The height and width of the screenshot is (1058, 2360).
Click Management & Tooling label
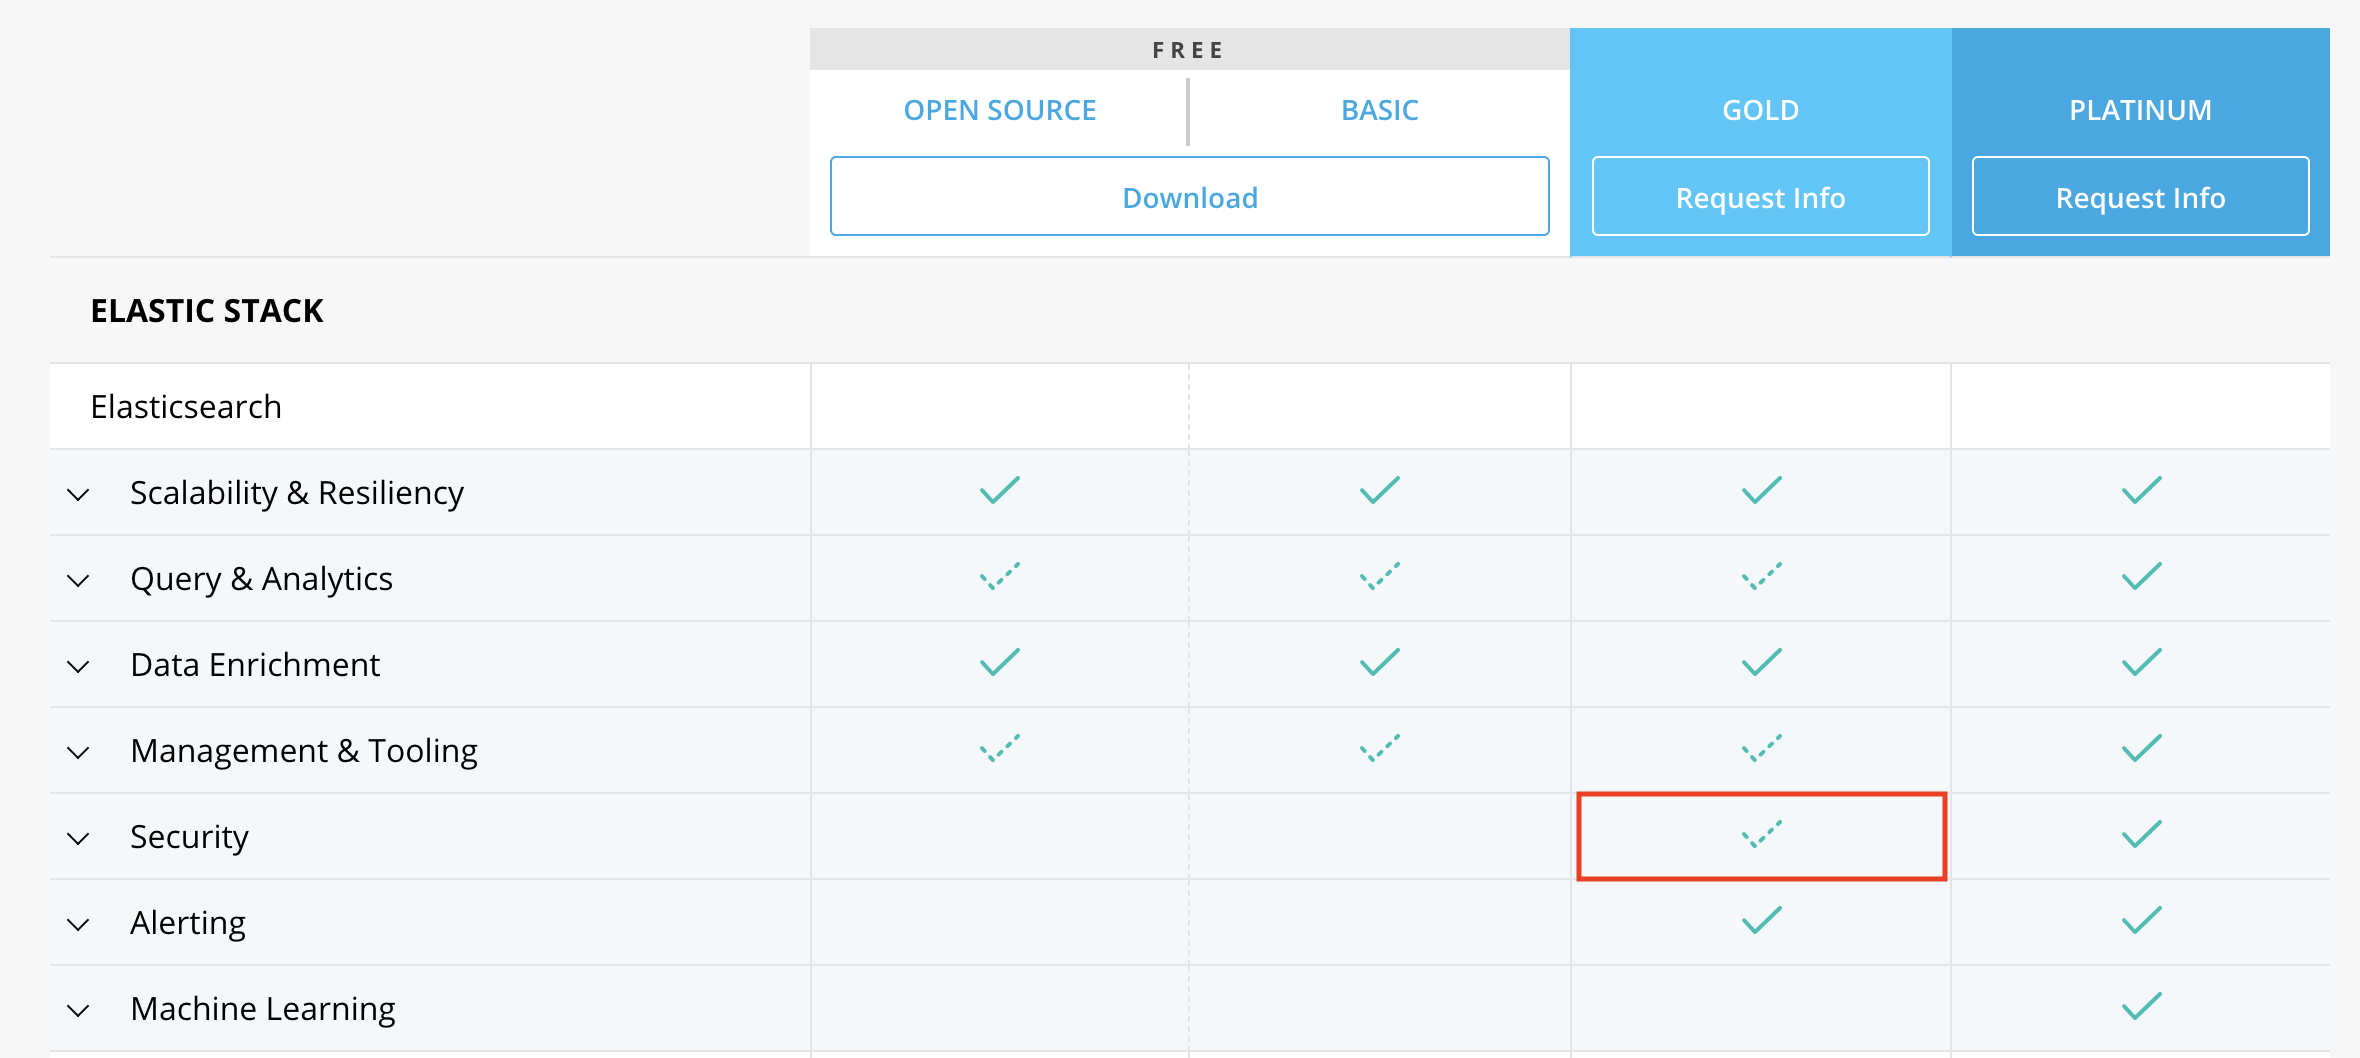(x=304, y=751)
